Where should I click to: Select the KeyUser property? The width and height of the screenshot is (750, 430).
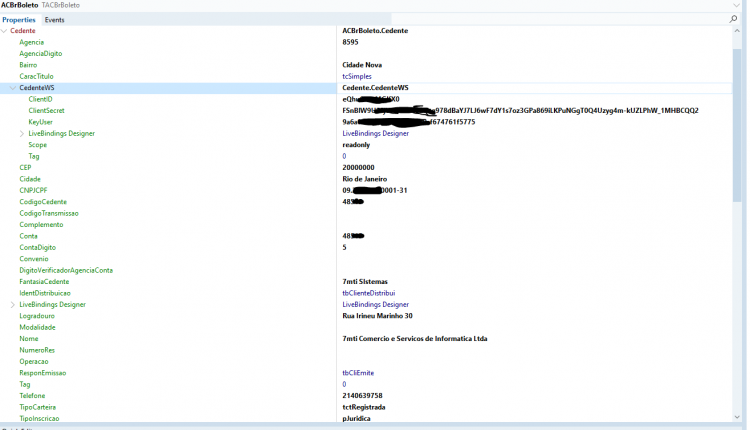pyautogui.click(x=41, y=122)
